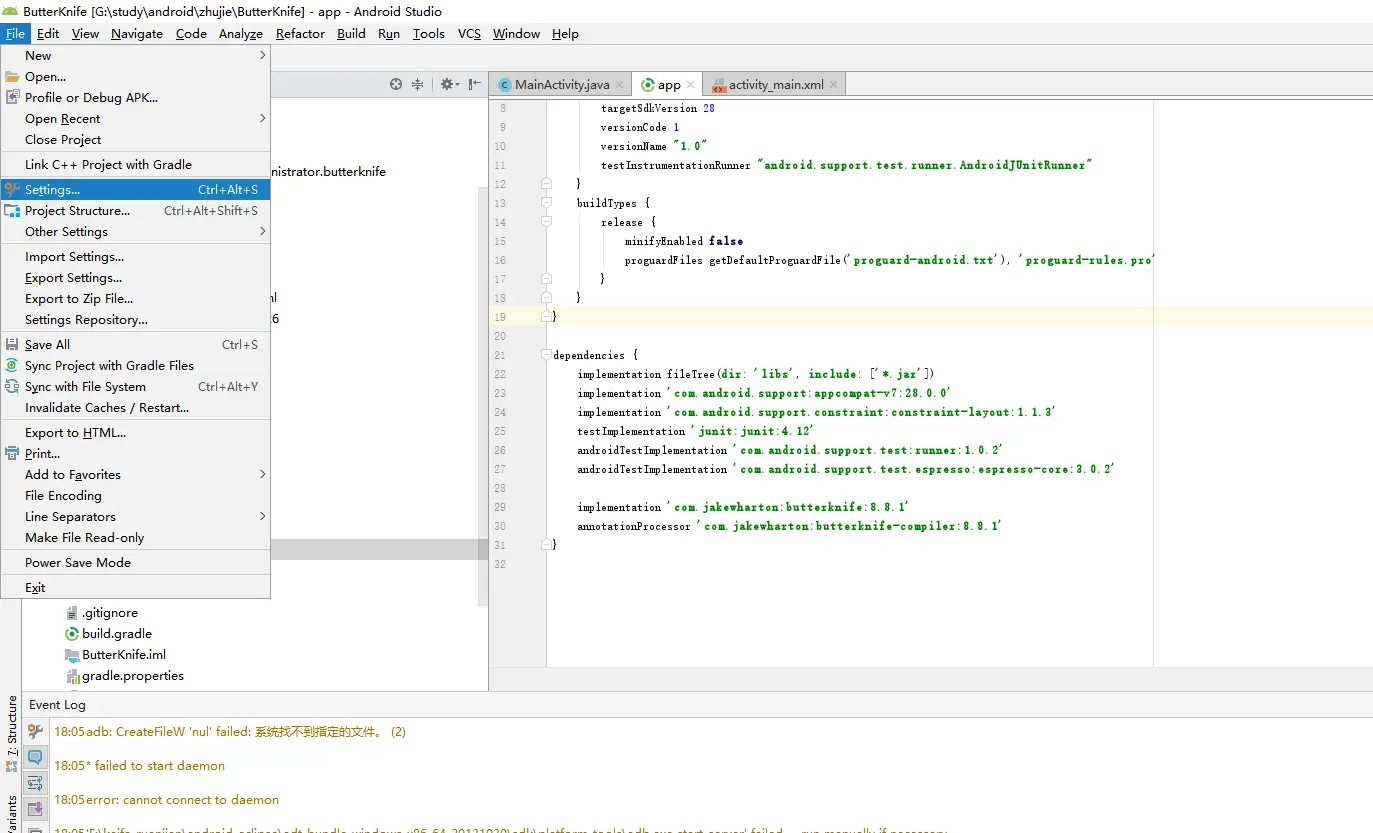
Task: Open the Build menu
Action: tap(351, 33)
